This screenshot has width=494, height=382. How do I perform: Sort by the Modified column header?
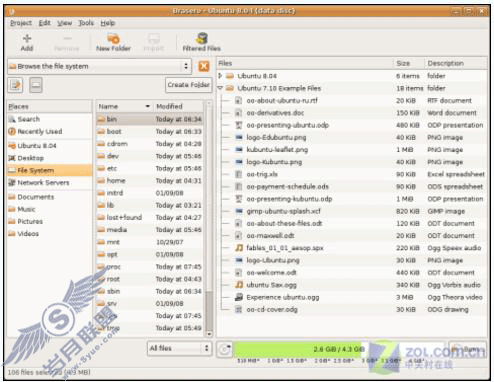tap(178, 106)
